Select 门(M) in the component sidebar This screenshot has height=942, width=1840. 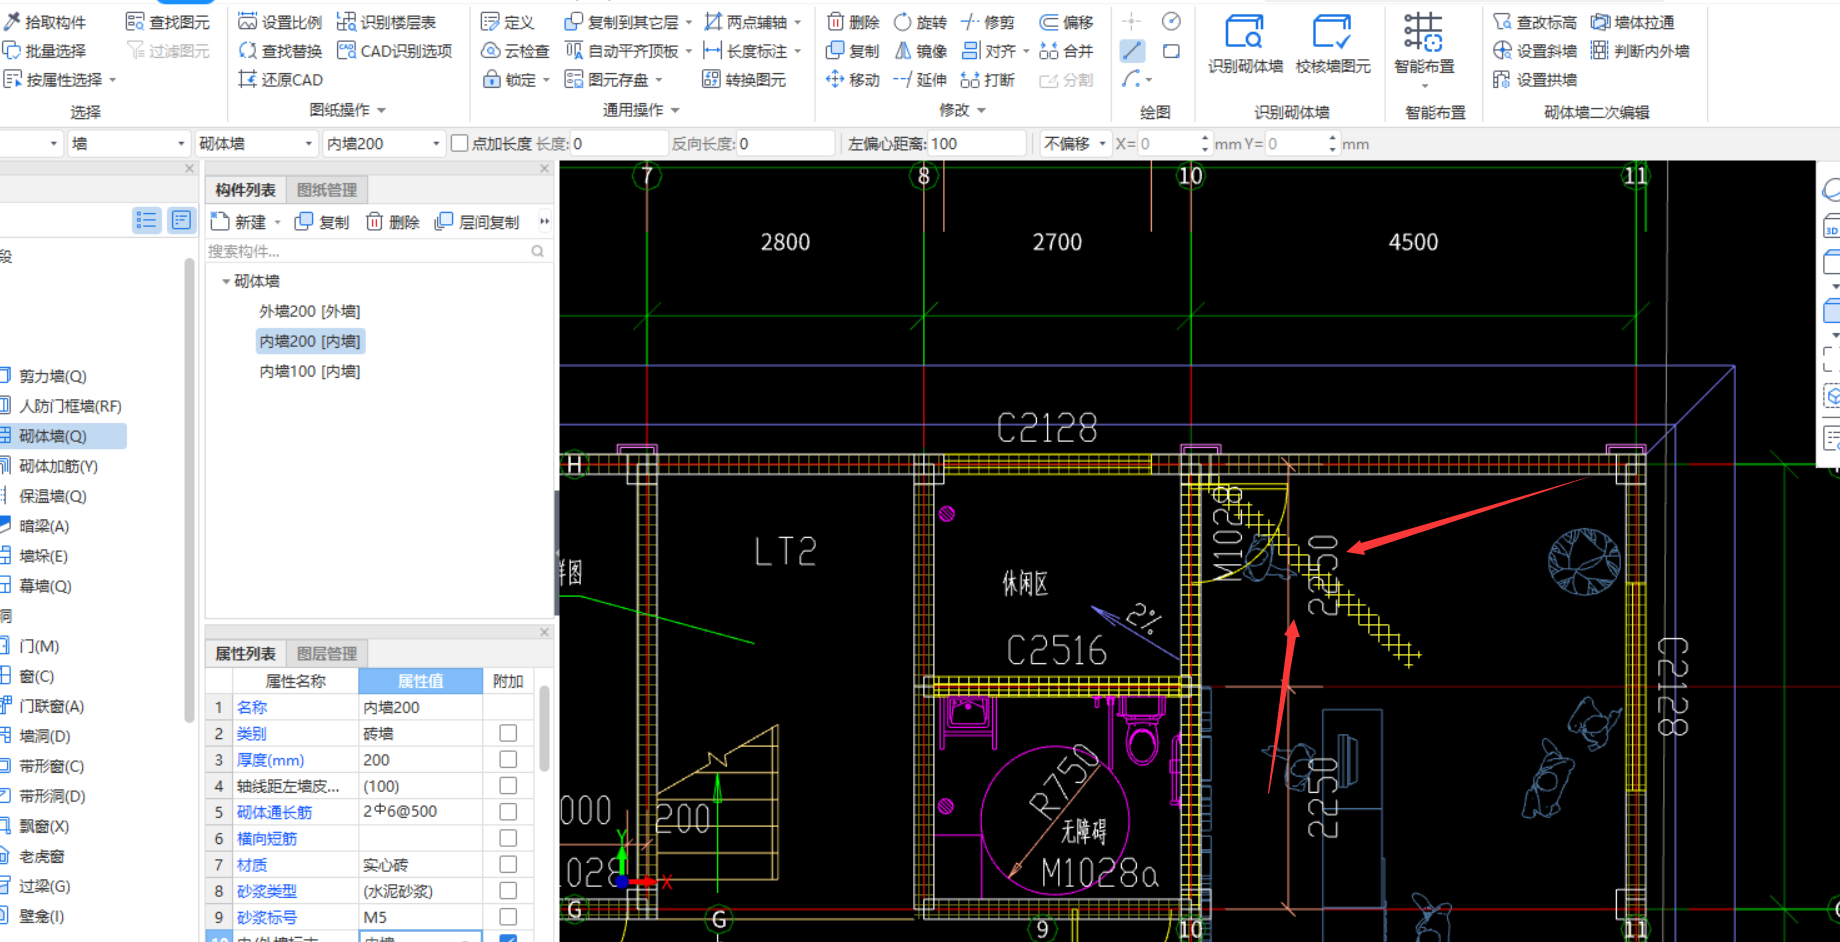(38, 646)
